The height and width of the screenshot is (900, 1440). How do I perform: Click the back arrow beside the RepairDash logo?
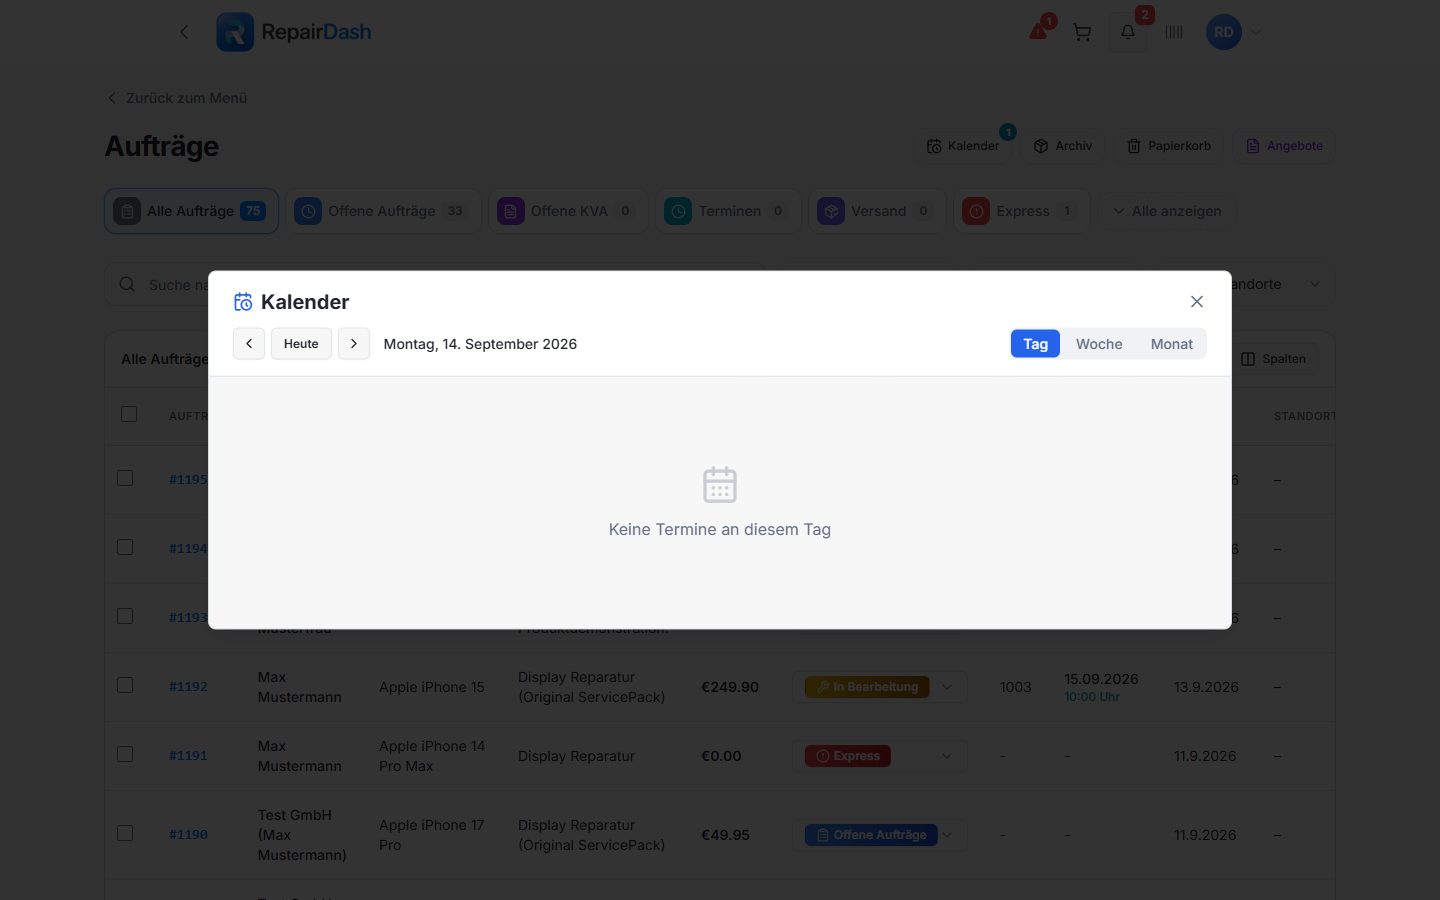pos(184,32)
